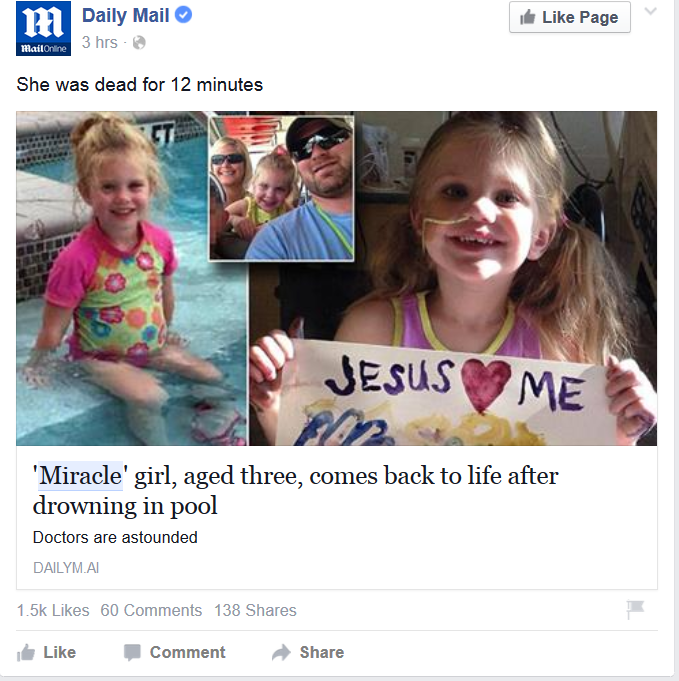This screenshot has width=679, height=681.
Task: Click the report flag icon
Action: tap(635, 609)
